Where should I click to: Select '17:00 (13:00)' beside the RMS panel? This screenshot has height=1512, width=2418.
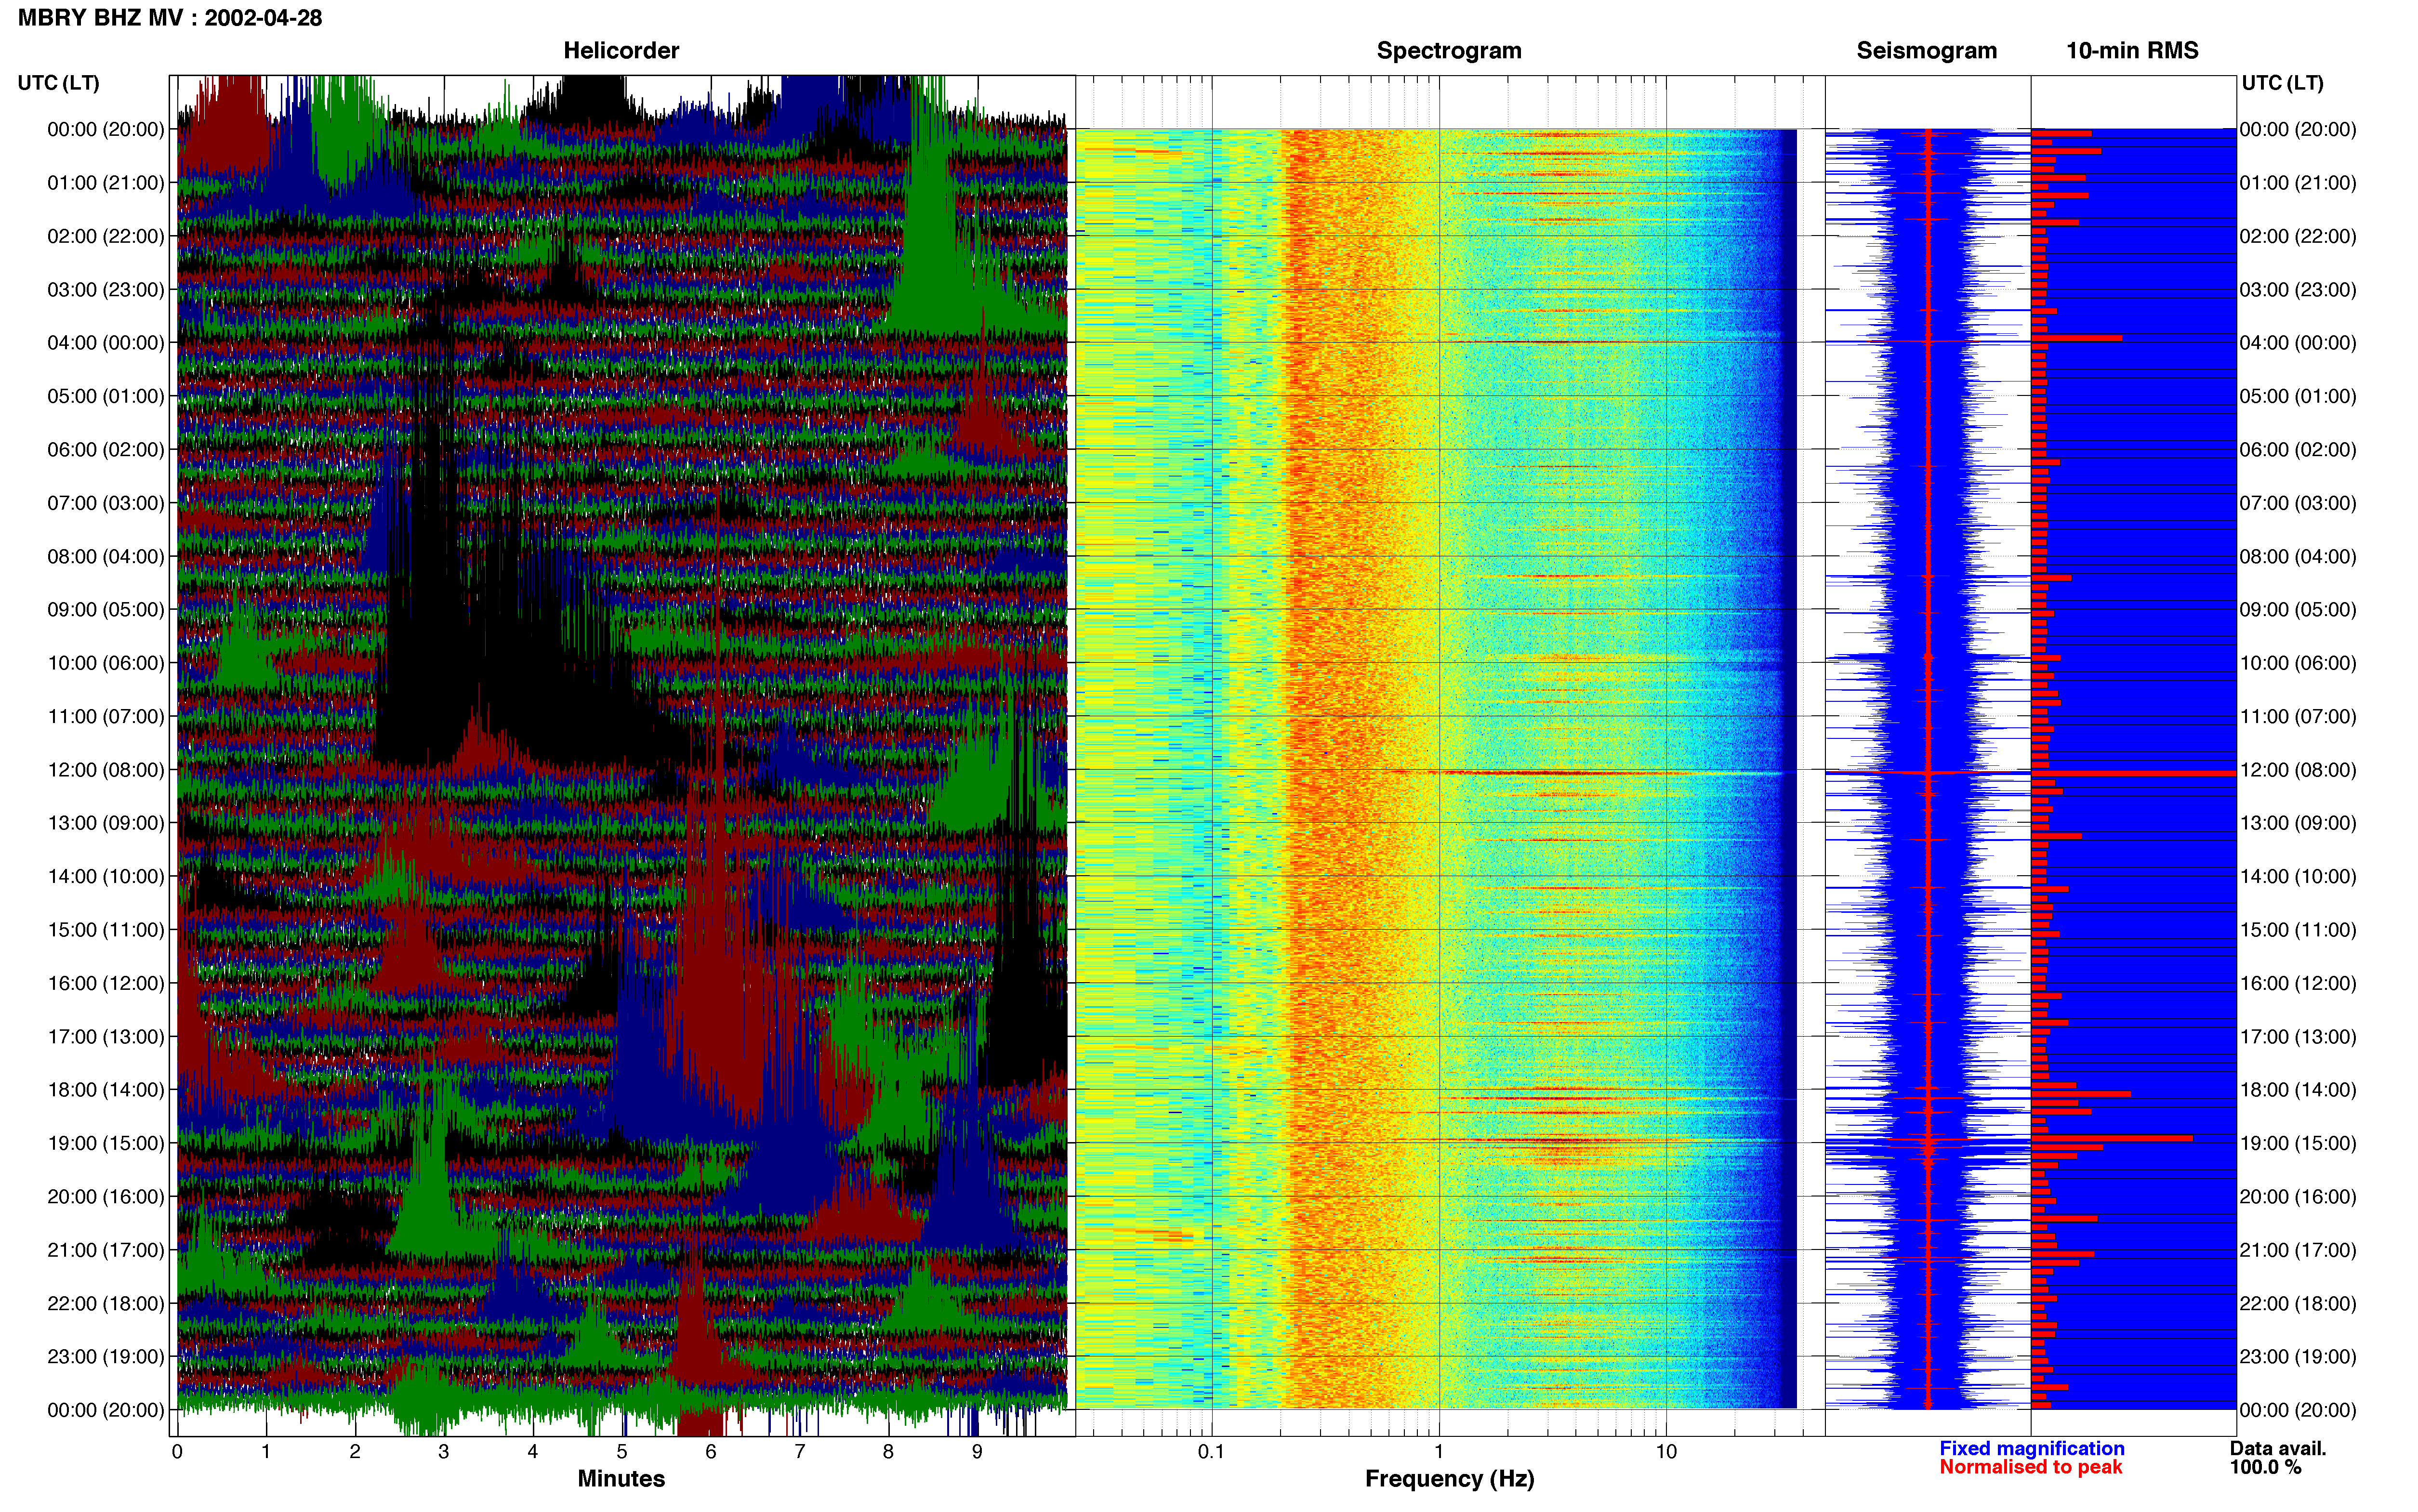pos(2298,1037)
